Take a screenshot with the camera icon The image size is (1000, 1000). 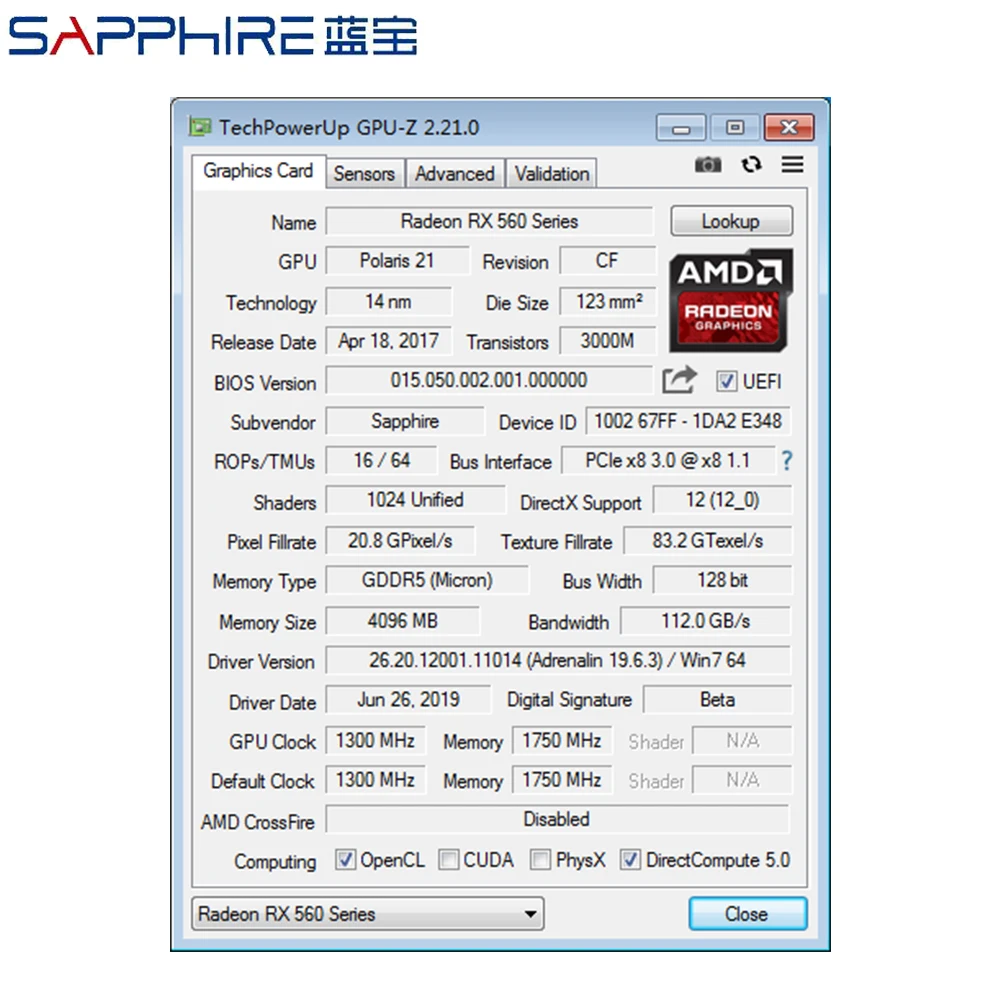pyautogui.click(x=708, y=164)
